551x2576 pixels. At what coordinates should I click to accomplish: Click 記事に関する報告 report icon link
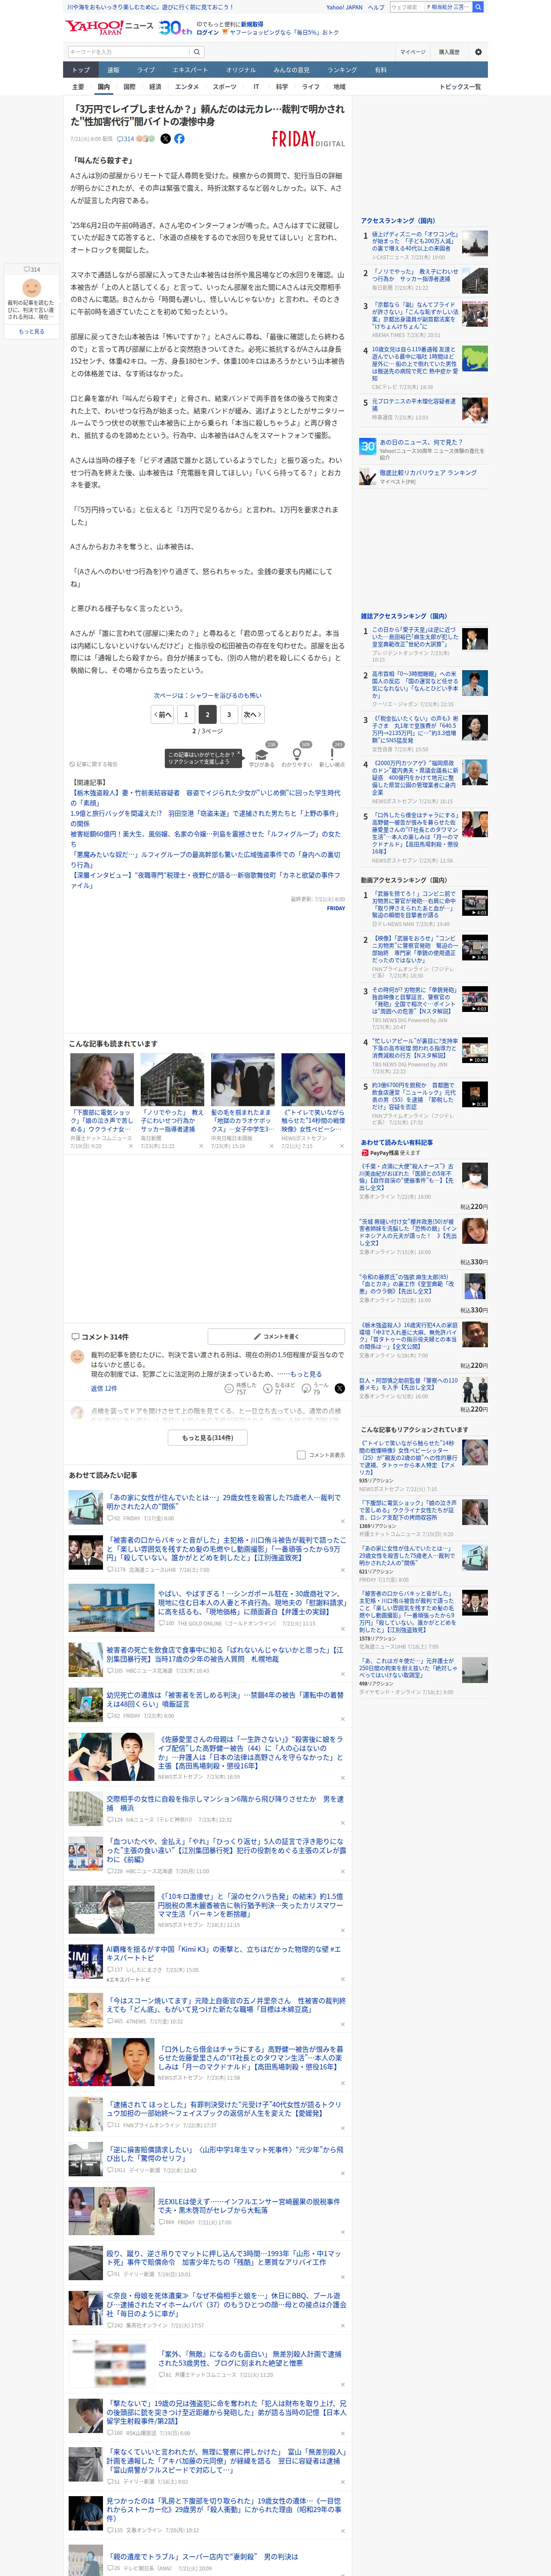(x=93, y=764)
